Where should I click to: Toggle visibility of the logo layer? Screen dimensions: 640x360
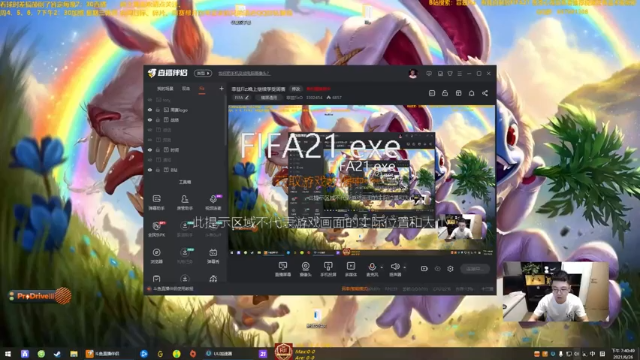(x=150, y=110)
